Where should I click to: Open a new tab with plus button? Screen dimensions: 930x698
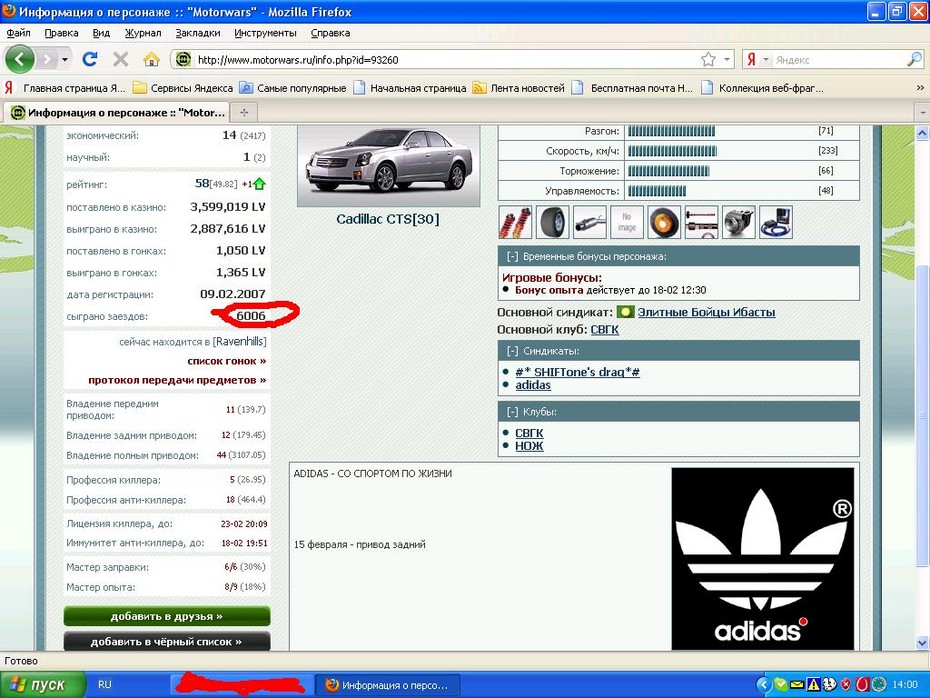pos(244,112)
